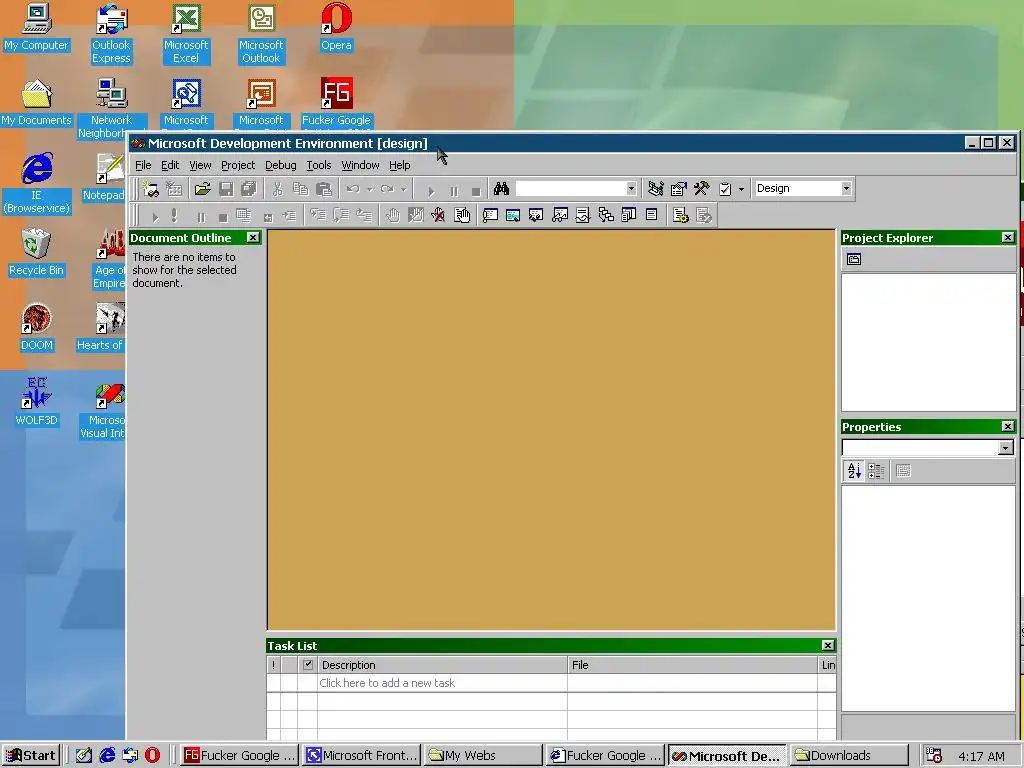Viewport: 1024px width, 768px height.
Task: Click the Save All stacked disks icon
Action: point(249,189)
